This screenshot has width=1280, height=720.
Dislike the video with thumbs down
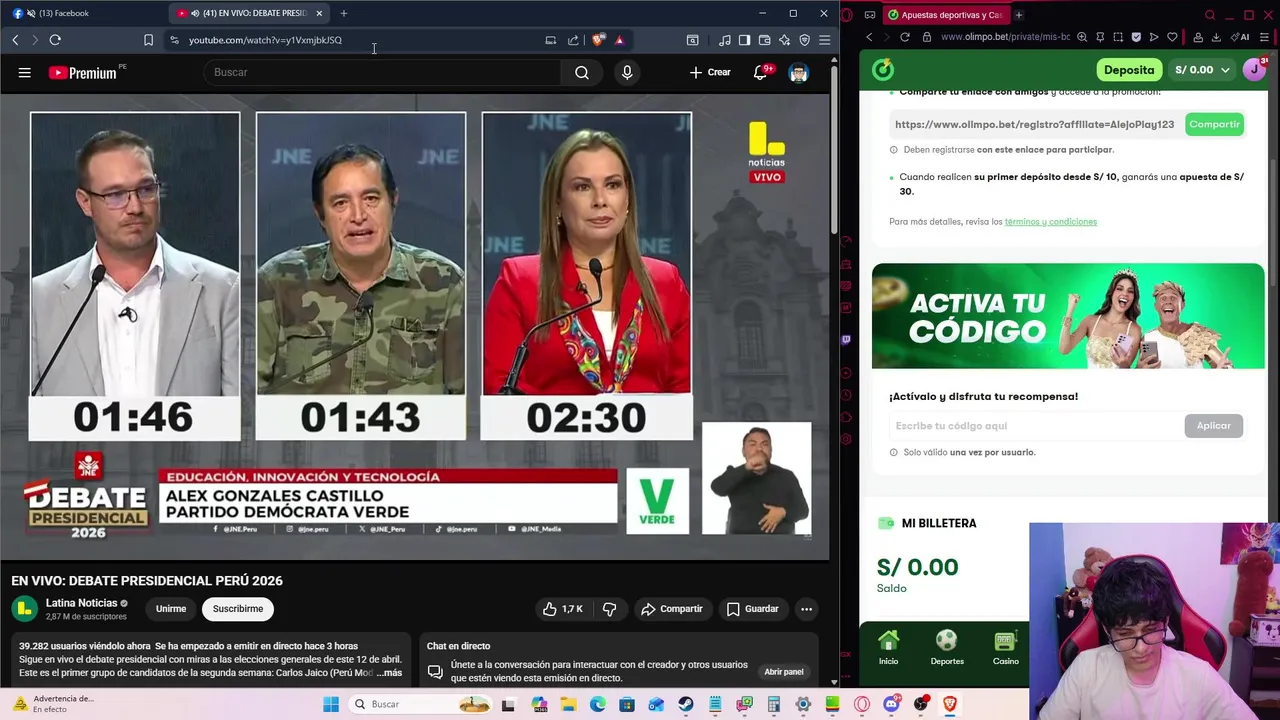click(x=609, y=609)
